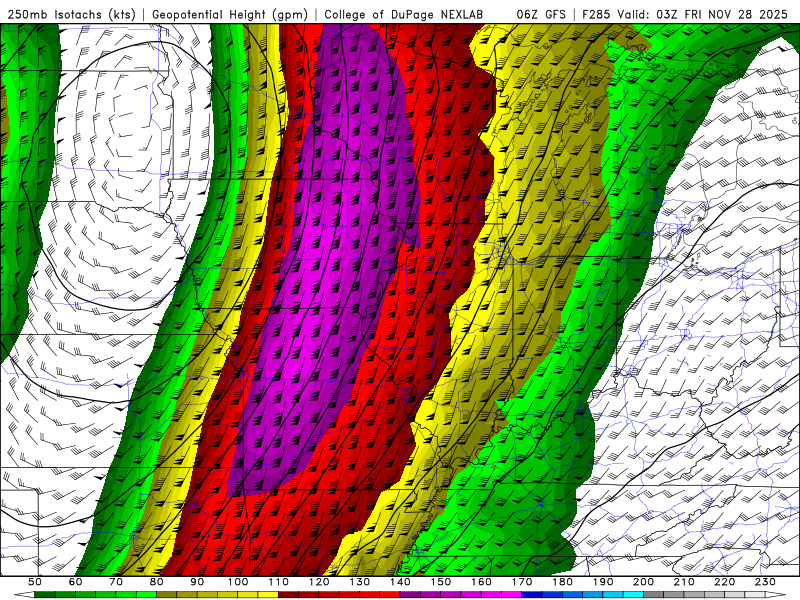
Task: Click the '140' color bar legend value
Action: pyautogui.click(x=400, y=582)
